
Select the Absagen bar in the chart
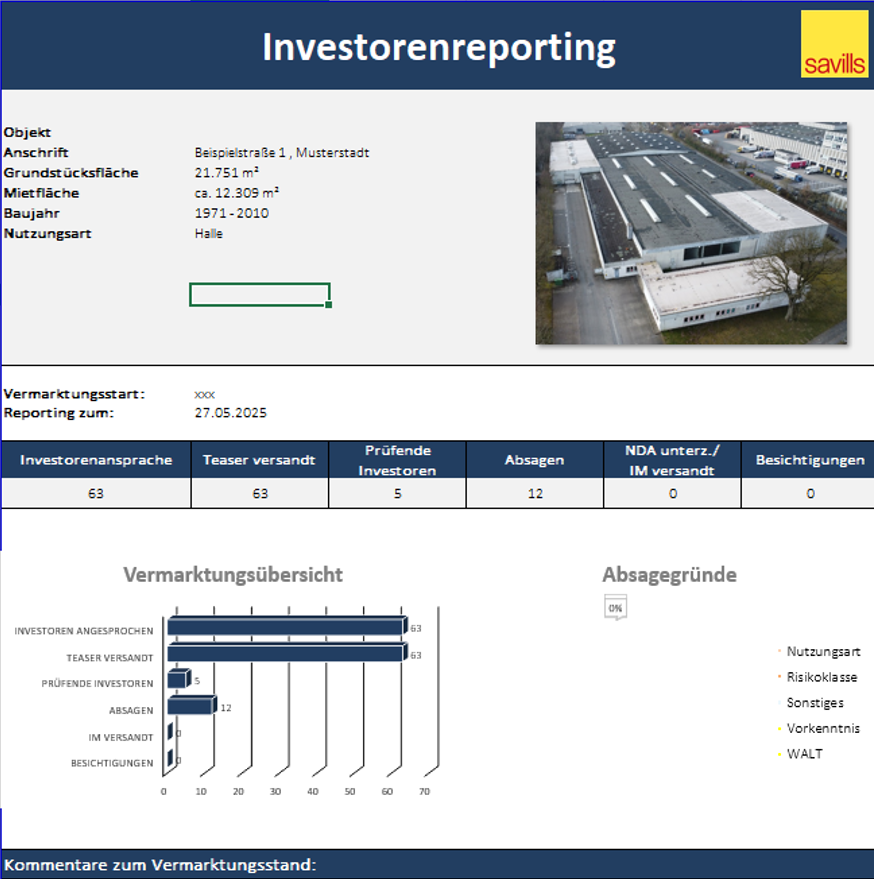click(190, 706)
